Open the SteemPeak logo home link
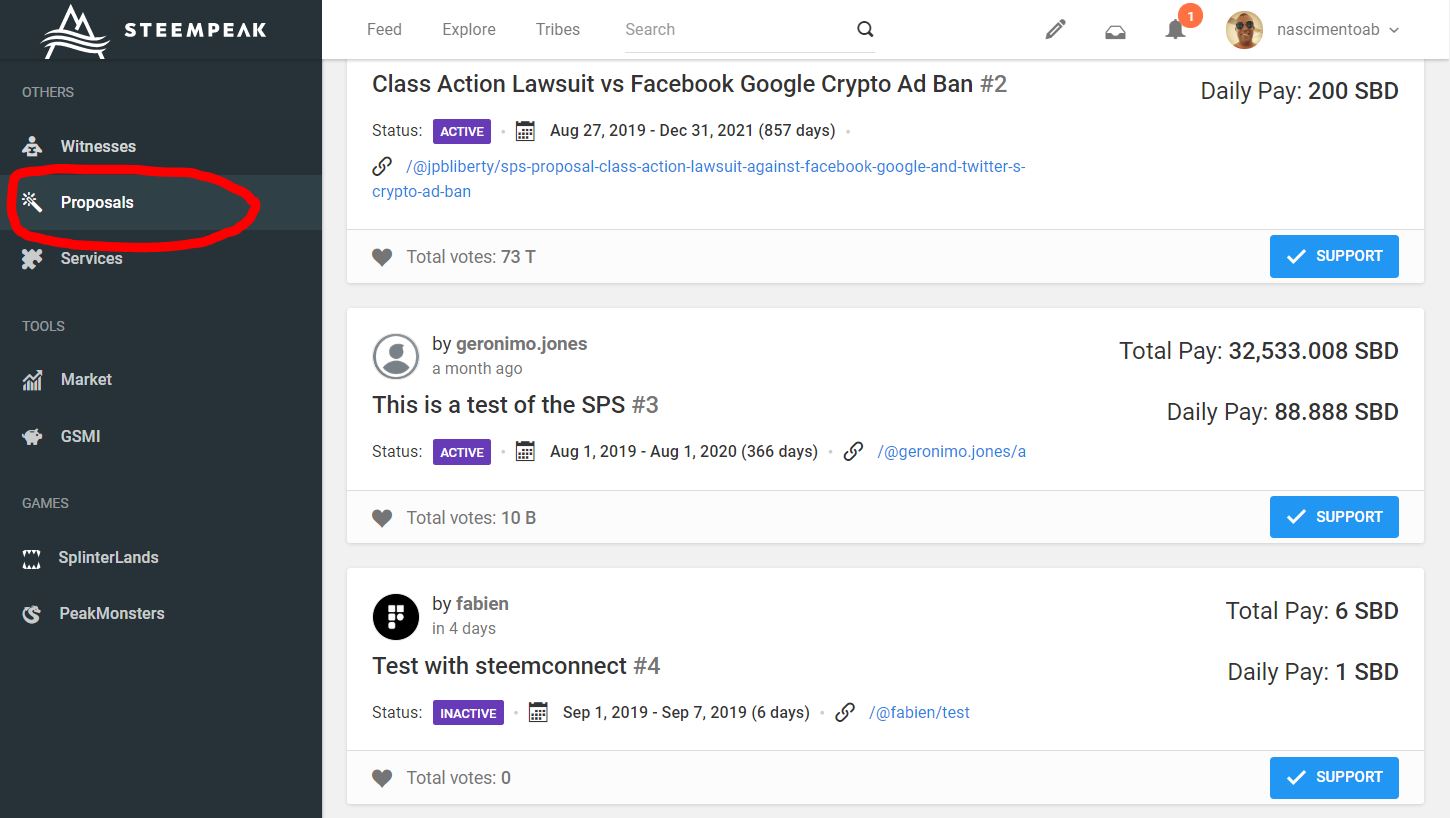 click(x=154, y=30)
